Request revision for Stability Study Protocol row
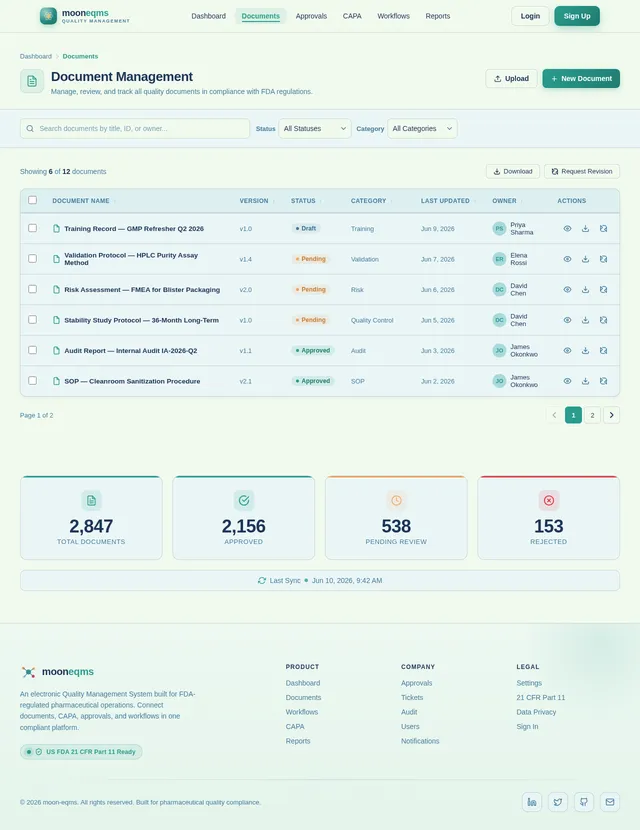 pyautogui.click(x=603, y=320)
